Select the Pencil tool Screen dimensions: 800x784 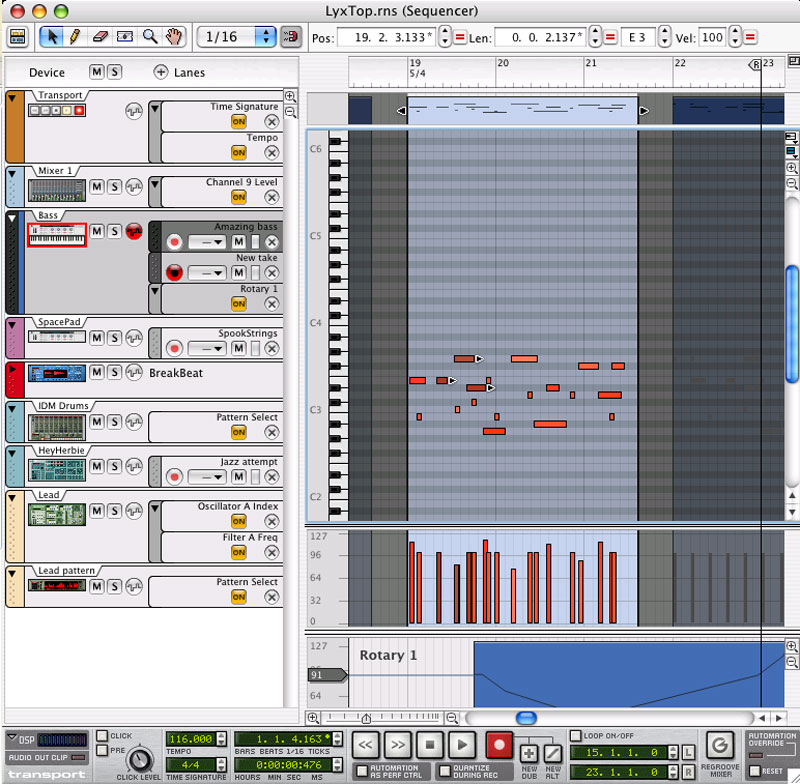point(74,37)
